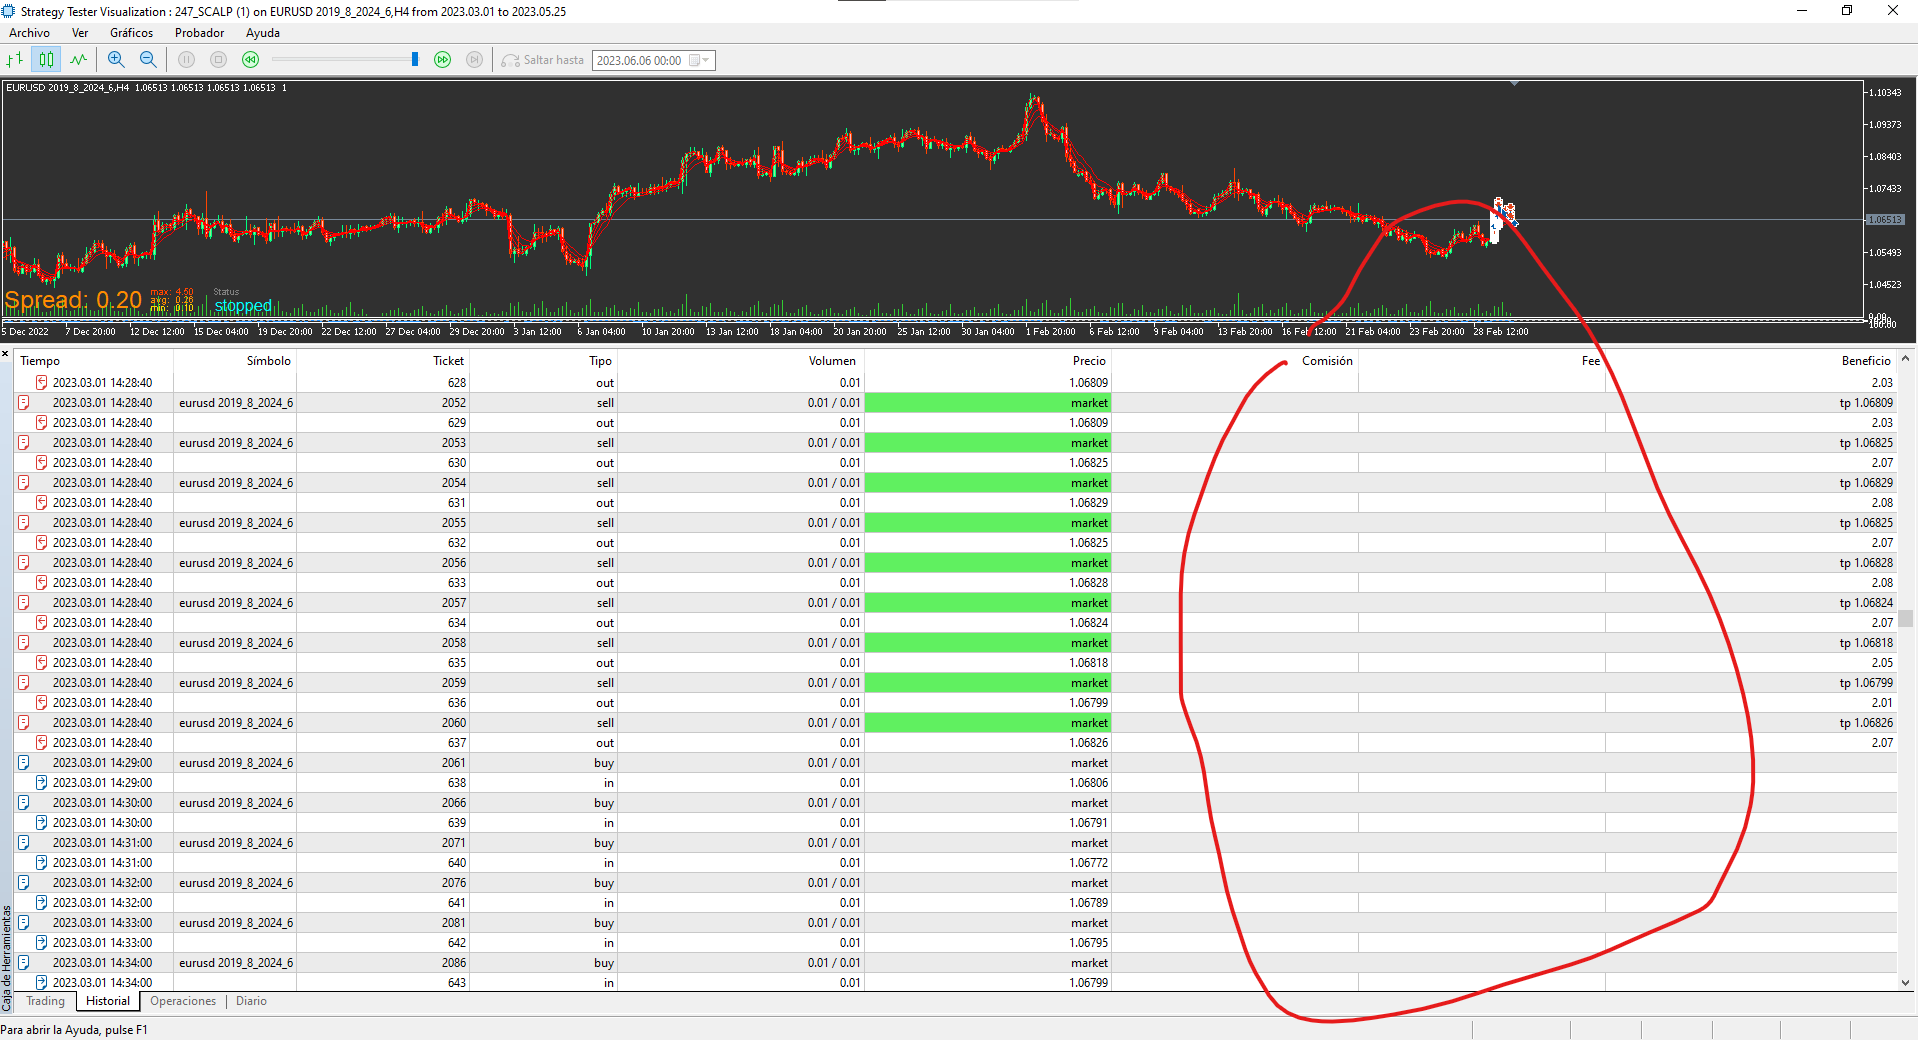The height and width of the screenshot is (1040, 1918).
Task: Open the Gráficos menu
Action: (131, 33)
